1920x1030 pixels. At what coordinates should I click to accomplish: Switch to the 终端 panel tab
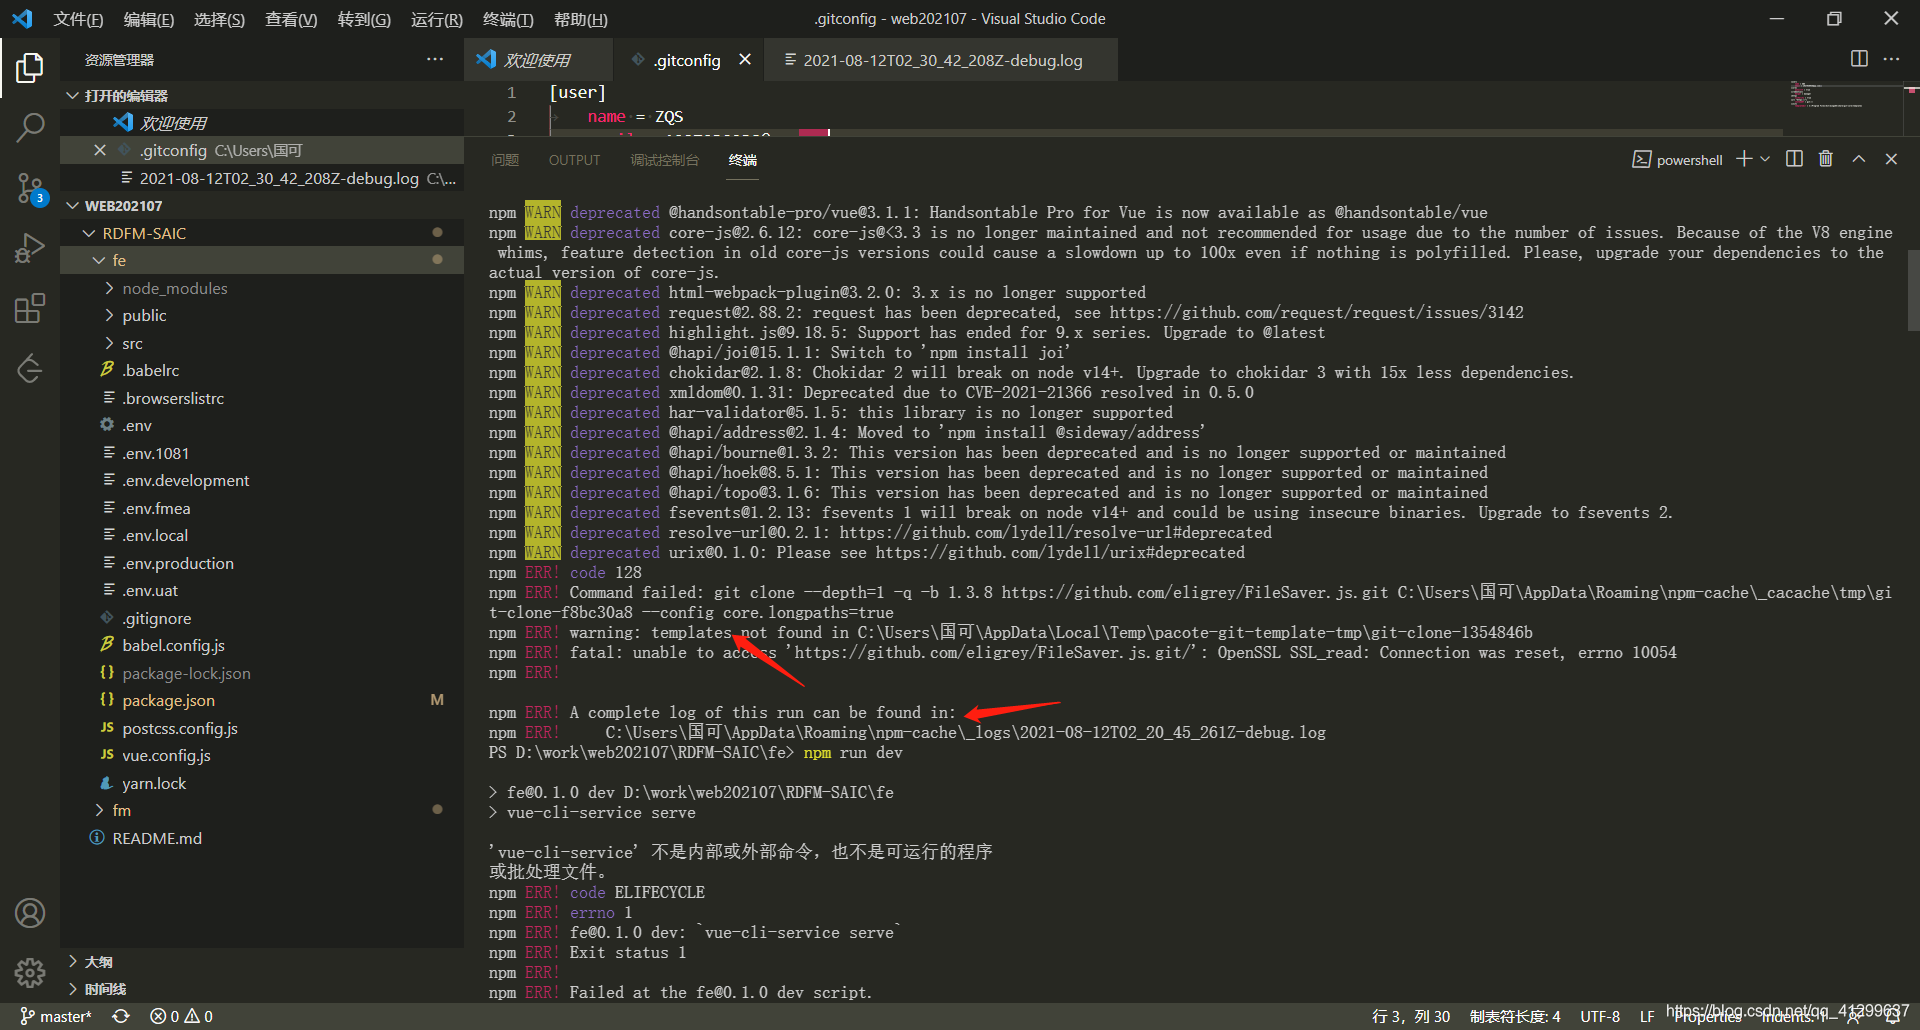click(743, 160)
